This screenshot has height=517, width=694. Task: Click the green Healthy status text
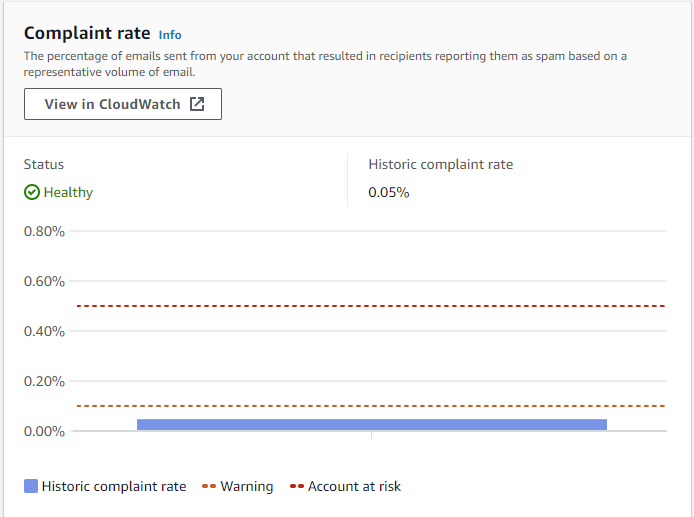click(x=68, y=192)
